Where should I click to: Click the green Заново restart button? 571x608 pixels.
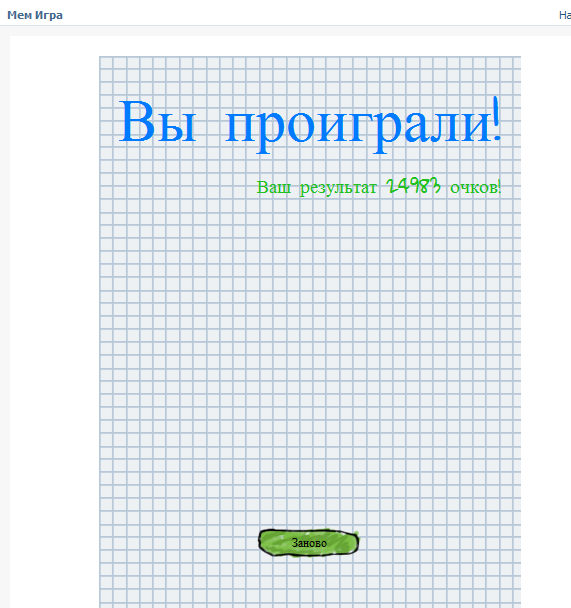coord(309,542)
